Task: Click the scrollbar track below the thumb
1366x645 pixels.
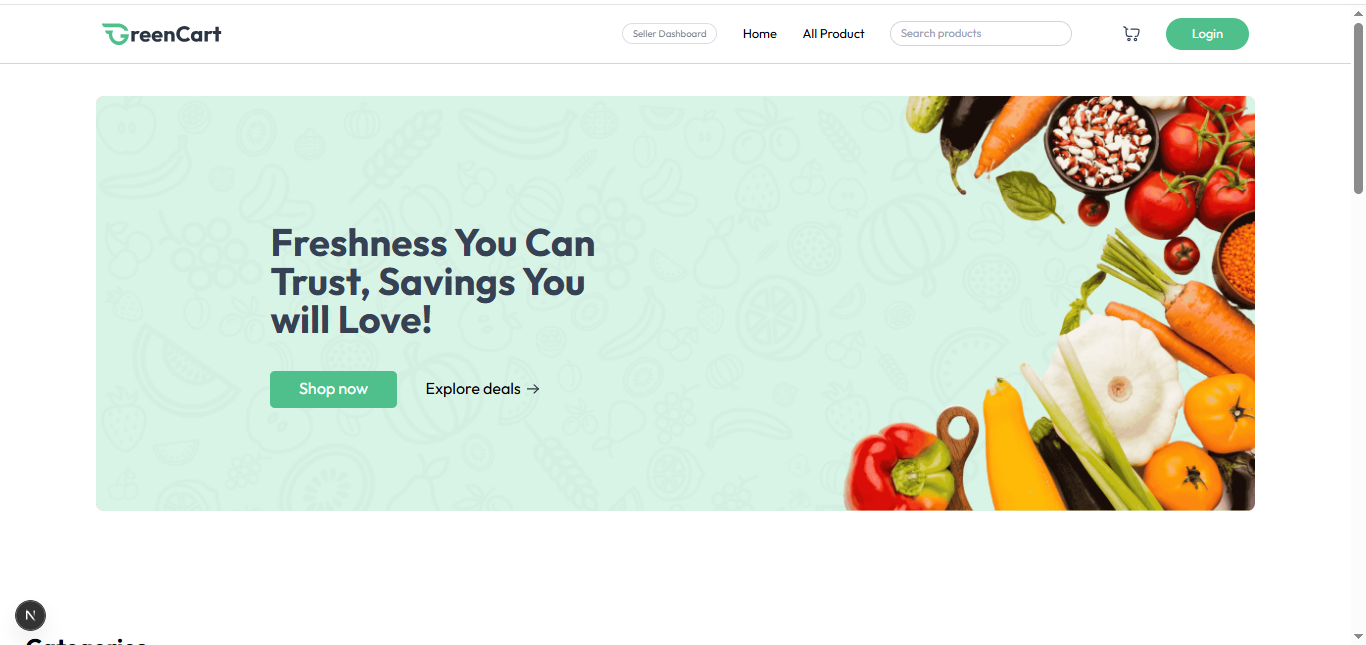Action: click(x=1358, y=410)
